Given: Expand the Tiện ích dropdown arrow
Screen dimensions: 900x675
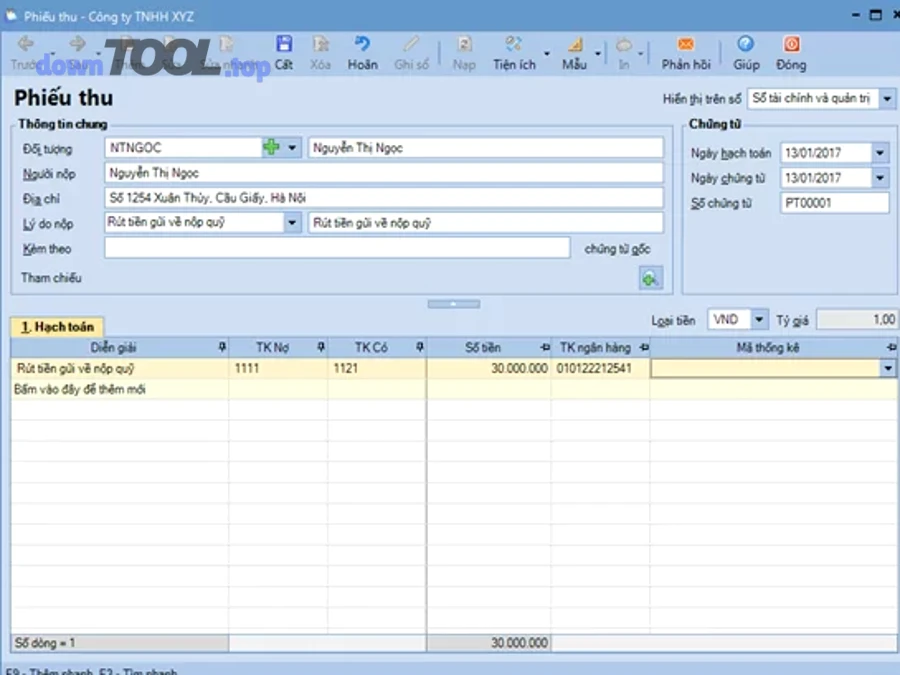Looking at the screenshot, I should pos(546,54).
